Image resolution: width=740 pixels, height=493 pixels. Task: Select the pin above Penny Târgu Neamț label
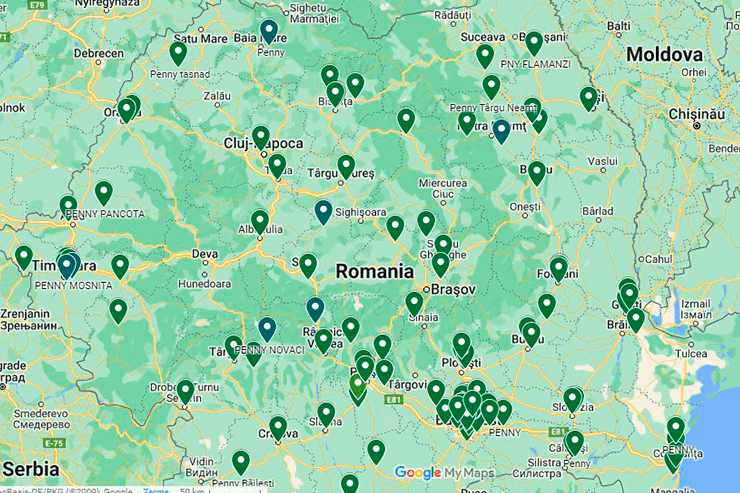click(x=491, y=87)
